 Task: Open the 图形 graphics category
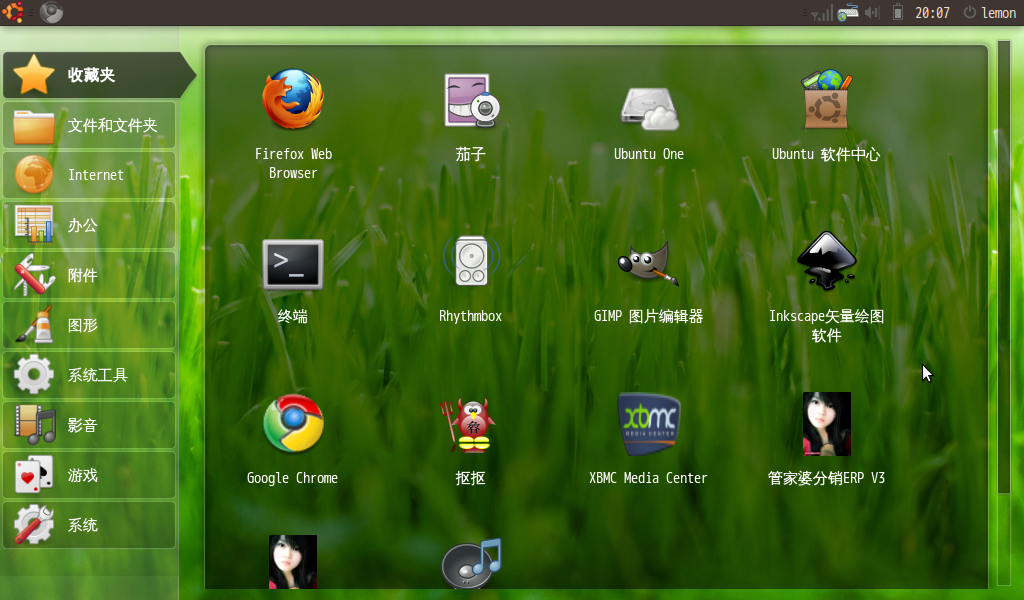(89, 325)
